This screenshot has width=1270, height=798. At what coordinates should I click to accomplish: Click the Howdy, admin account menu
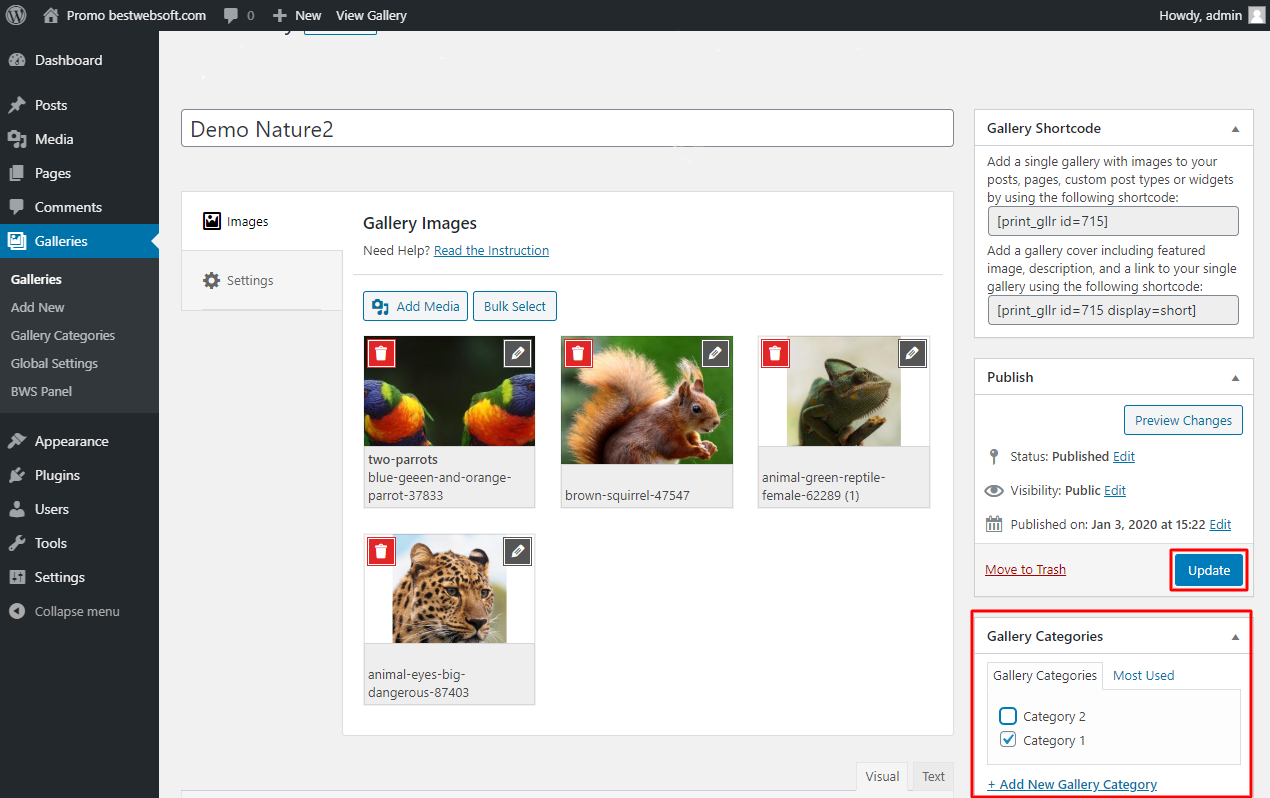click(1212, 15)
